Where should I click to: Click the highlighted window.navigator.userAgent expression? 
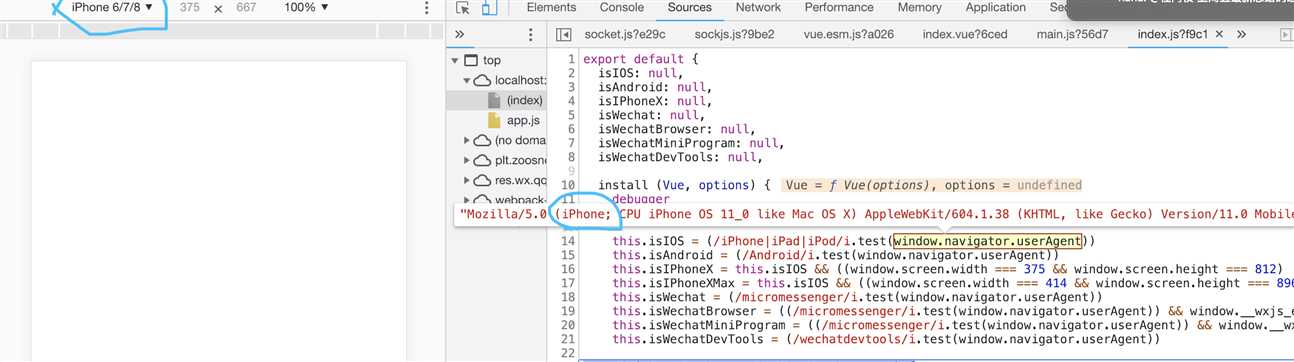988,241
